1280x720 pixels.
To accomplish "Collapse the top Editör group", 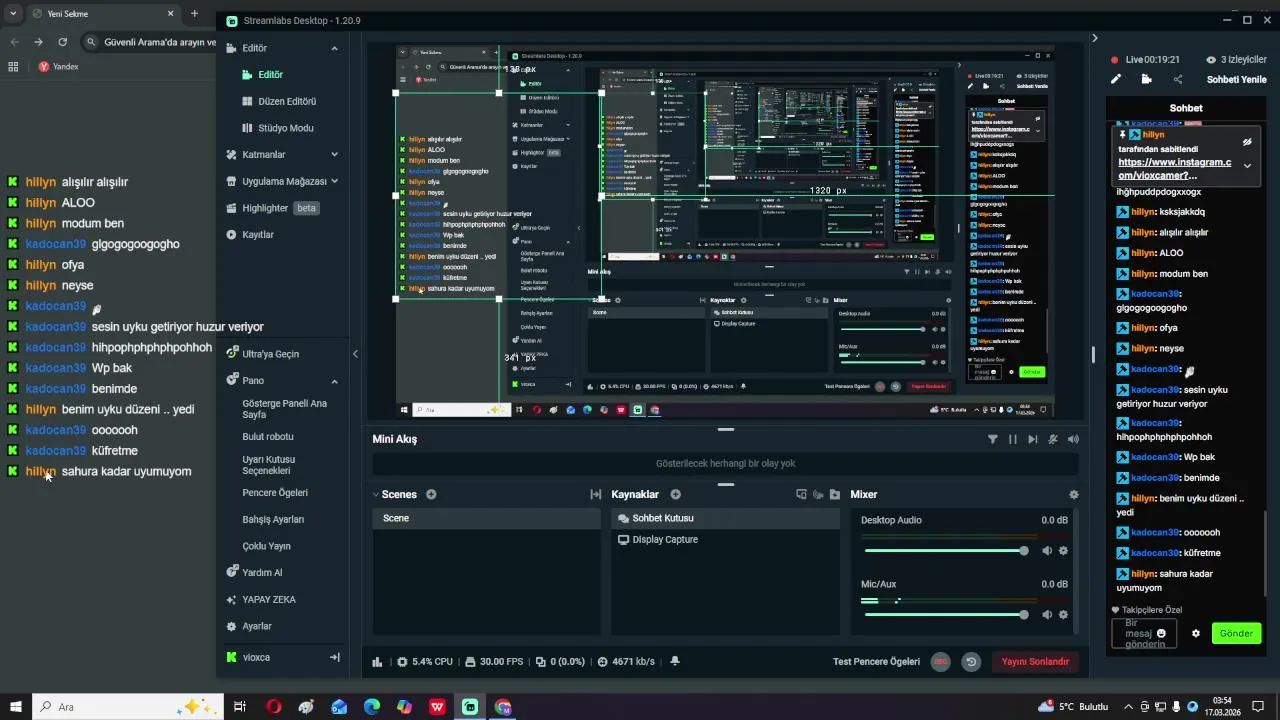I will point(334,48).
